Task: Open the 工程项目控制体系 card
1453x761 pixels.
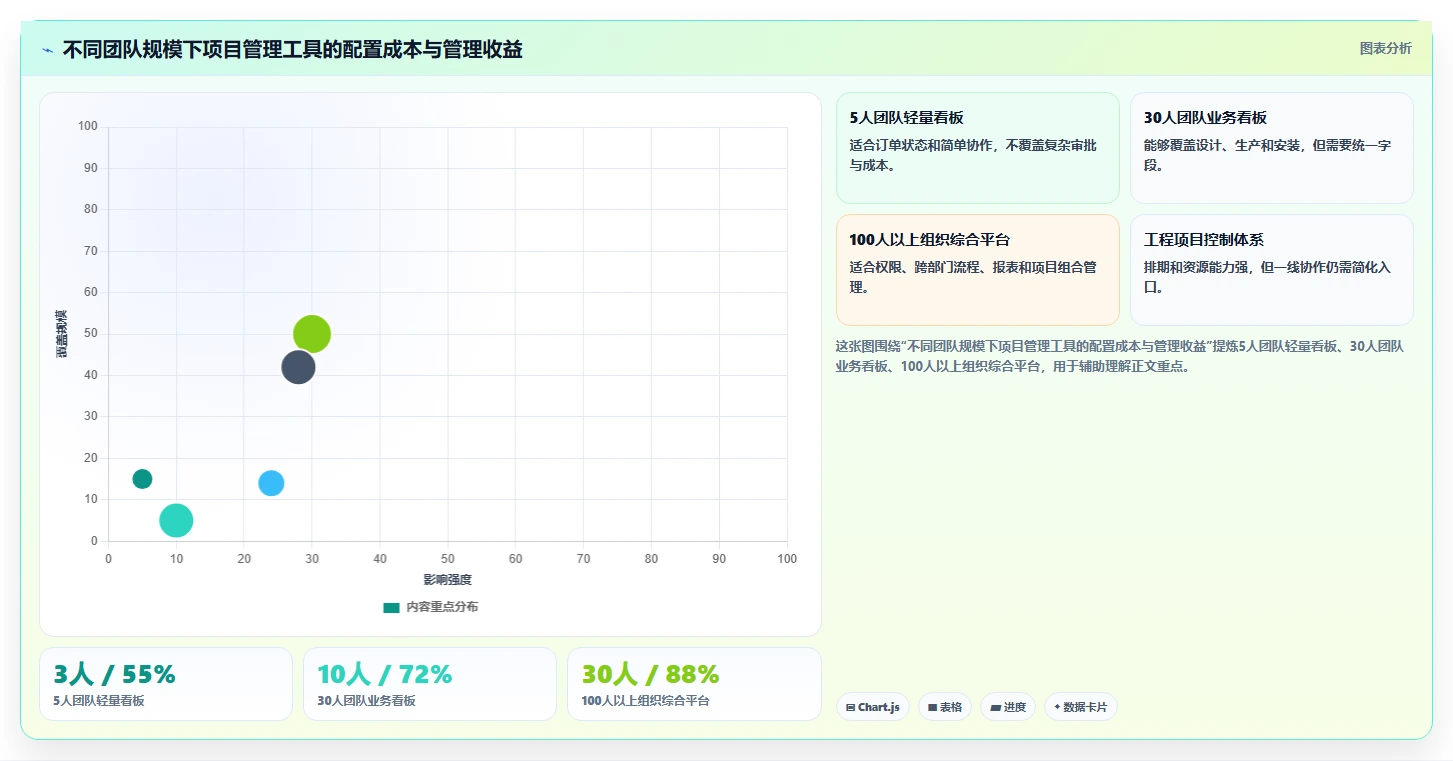Action: [1271, 270]
